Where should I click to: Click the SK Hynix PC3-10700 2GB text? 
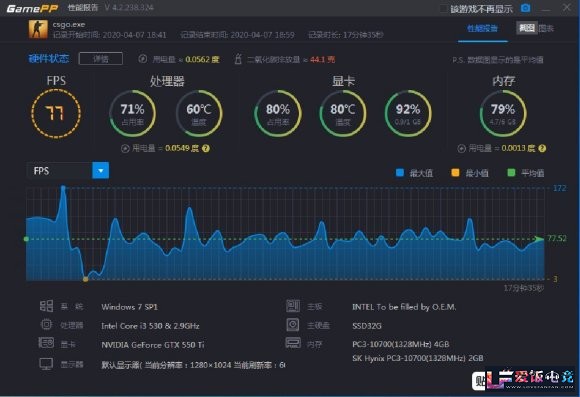click(x=418, y=358)
